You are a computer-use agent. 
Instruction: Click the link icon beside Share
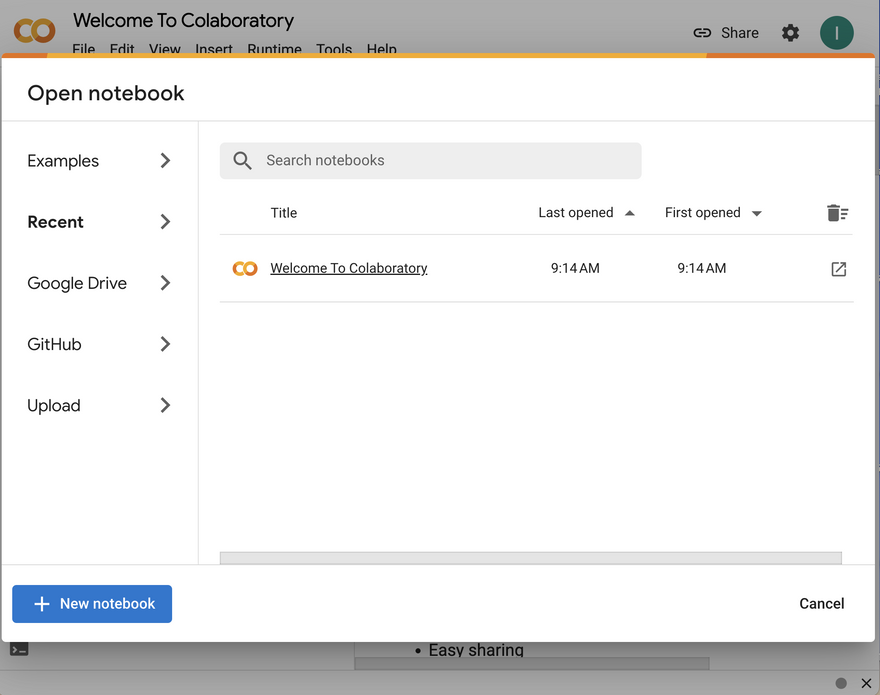702,33
